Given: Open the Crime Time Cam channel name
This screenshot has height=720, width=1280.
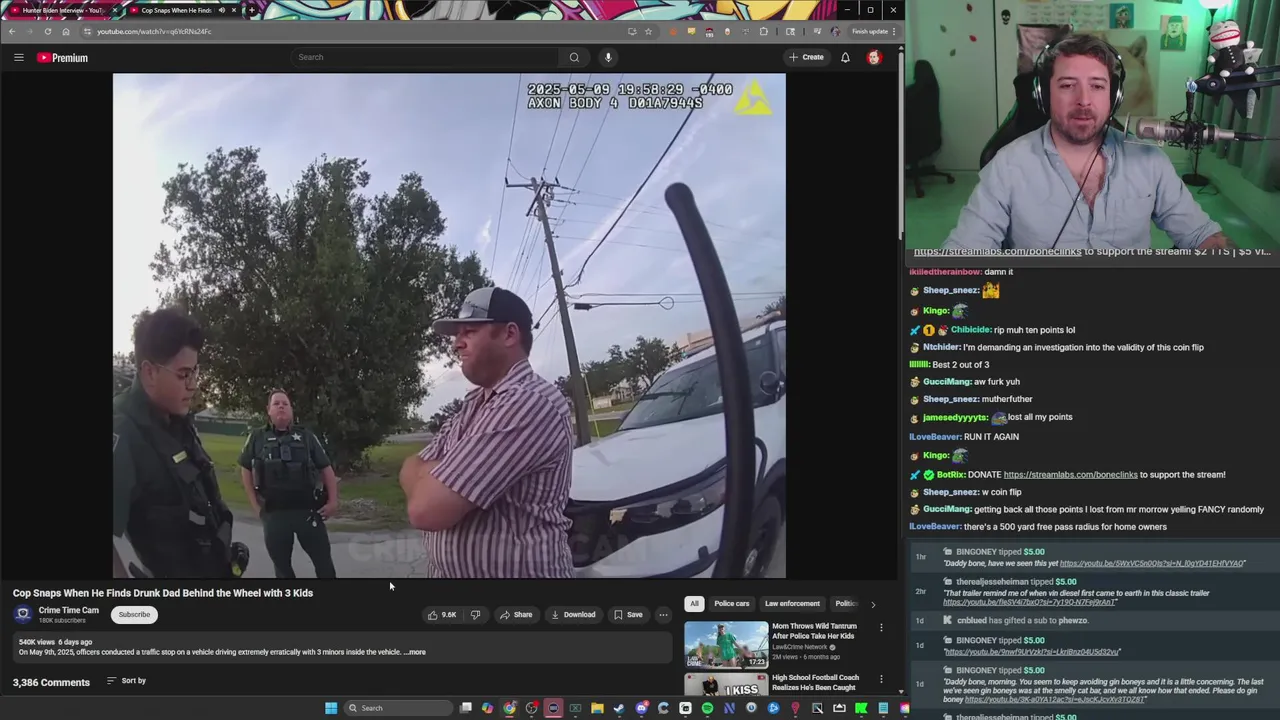Looking at the screenshot, I should (x=68, y=610).
